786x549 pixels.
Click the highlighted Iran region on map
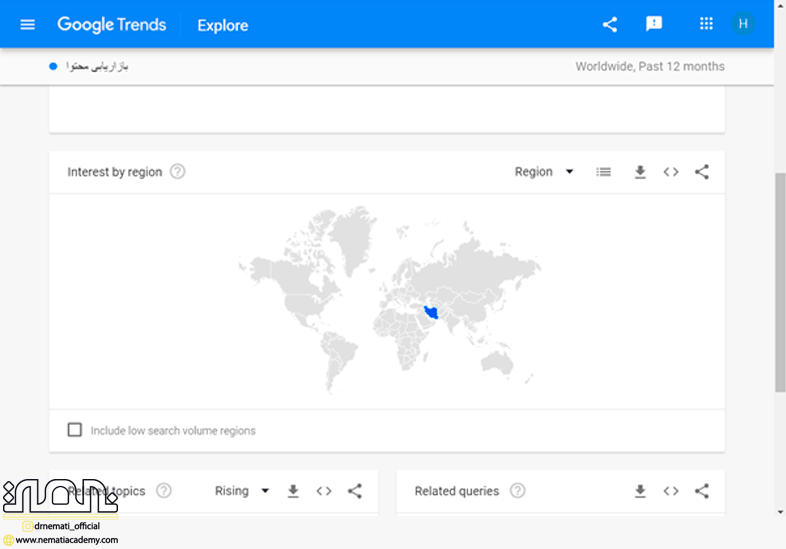431,313
